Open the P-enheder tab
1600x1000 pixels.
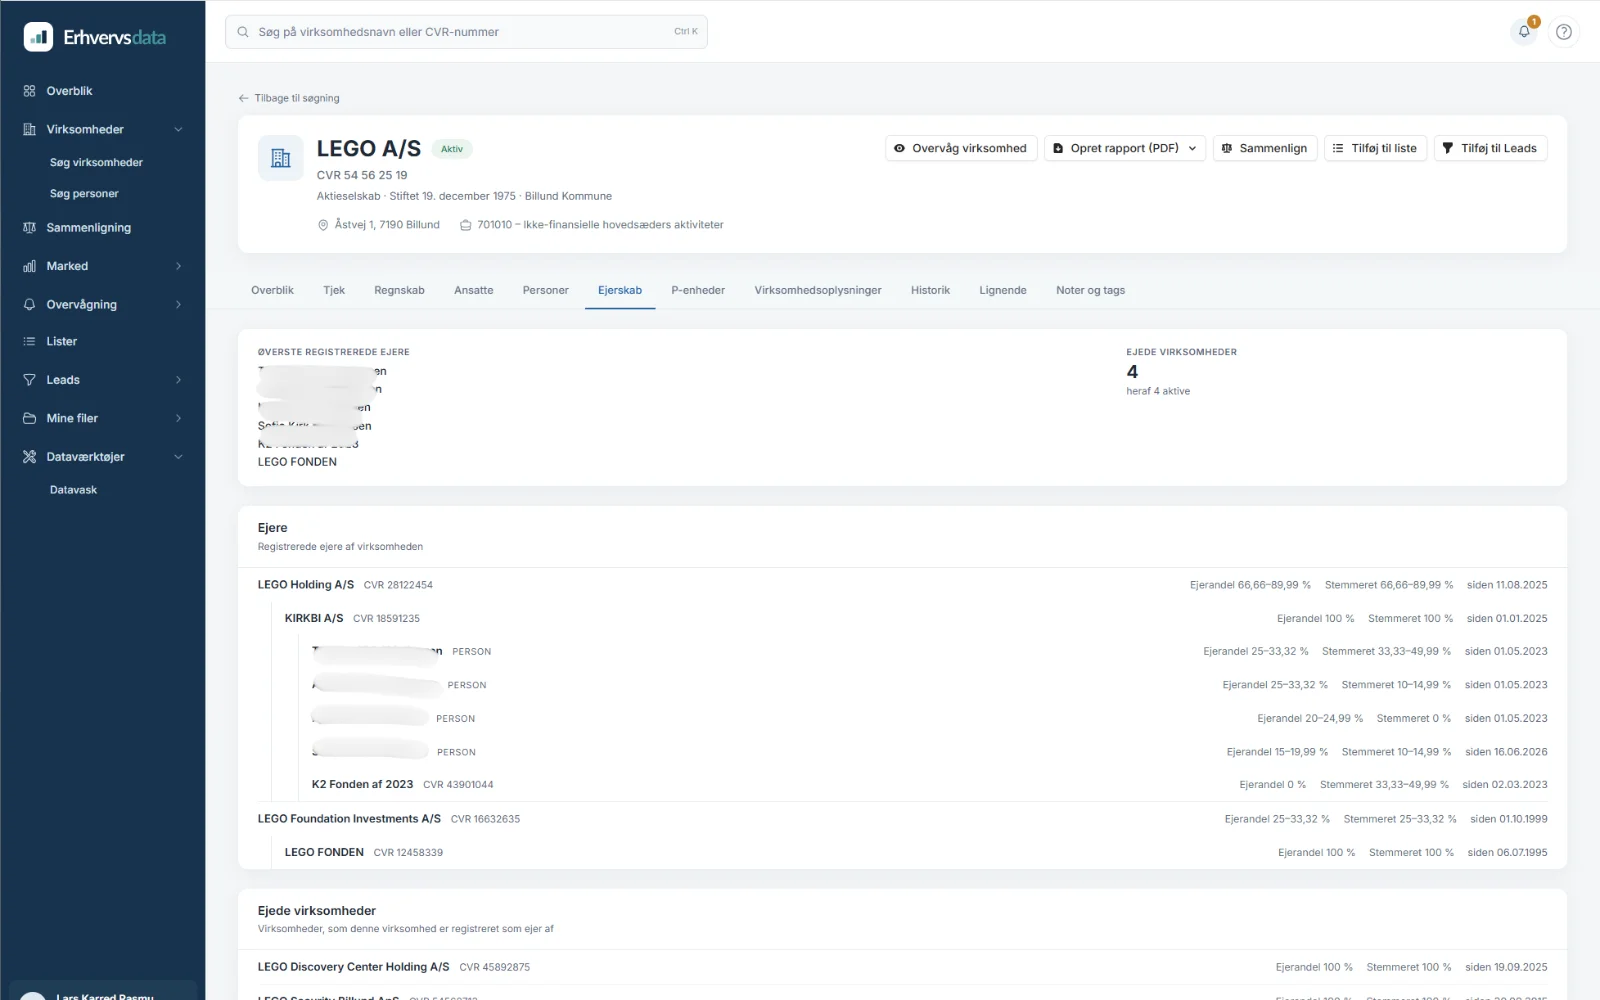point(698,290)
